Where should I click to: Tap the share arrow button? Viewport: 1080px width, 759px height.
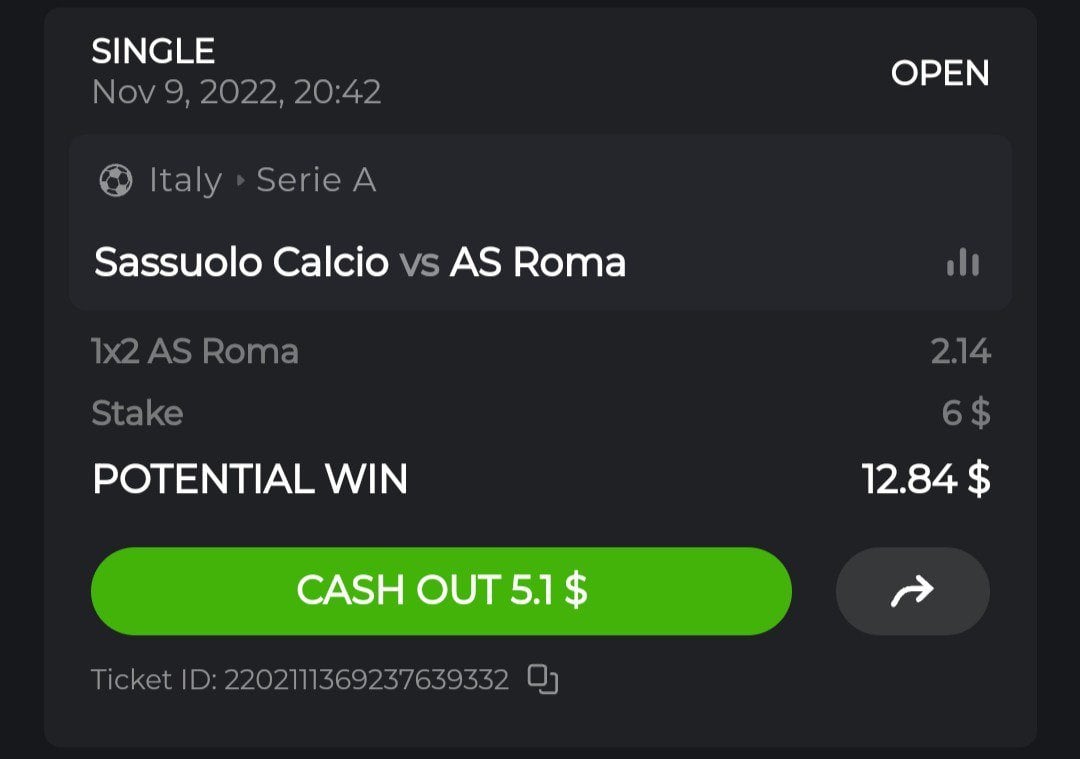click(x=912, y=591)
